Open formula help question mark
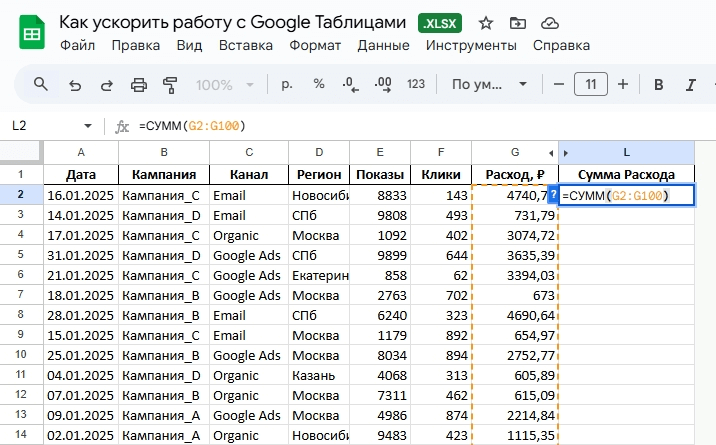The height and width of the screenshot is (445, 716). (x=553, y=195)
